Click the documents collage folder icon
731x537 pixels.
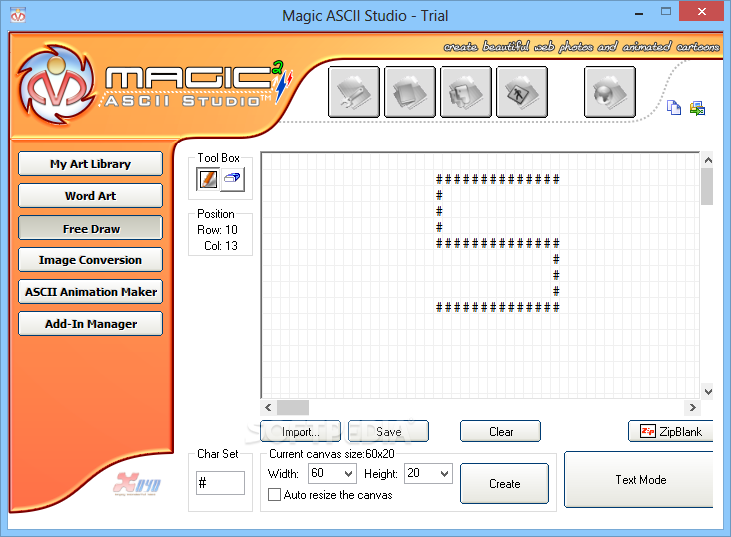click(466, 92)
